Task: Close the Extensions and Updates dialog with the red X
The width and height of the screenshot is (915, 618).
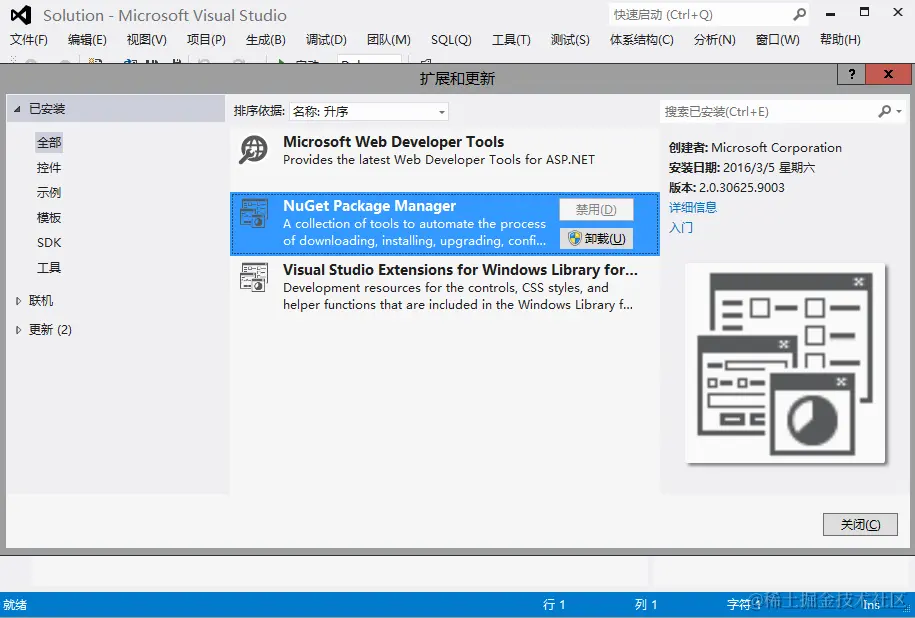Action: pos(888,74)
